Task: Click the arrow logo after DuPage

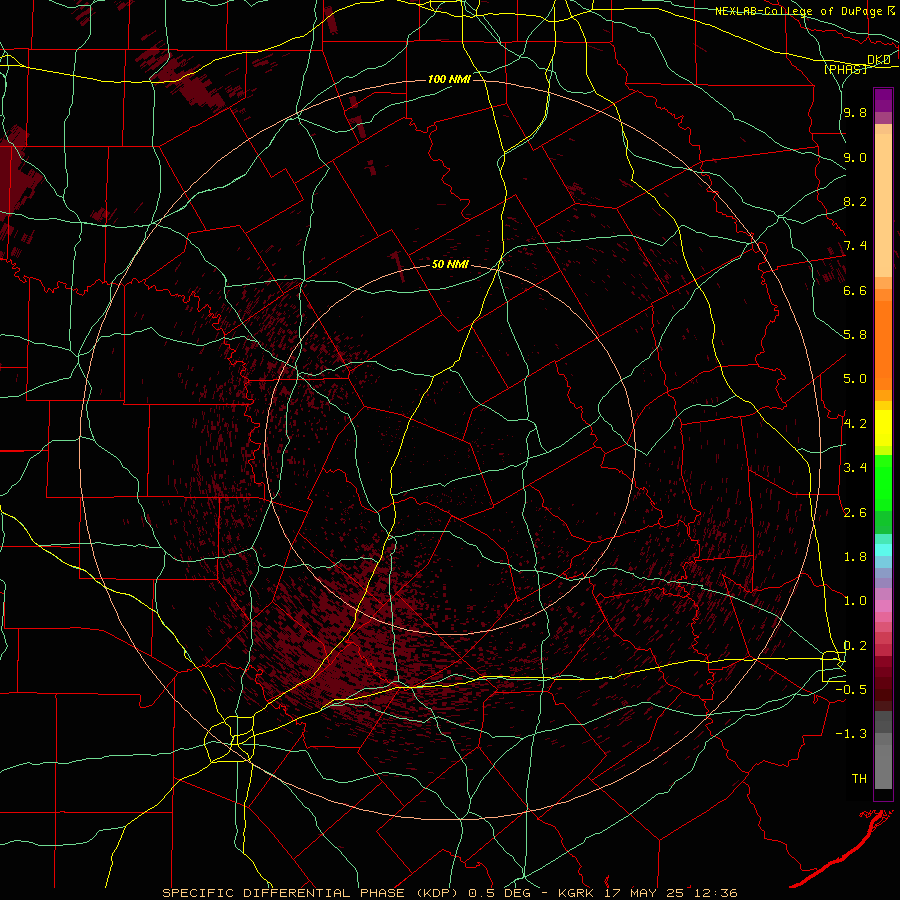Action: point(891,10)
